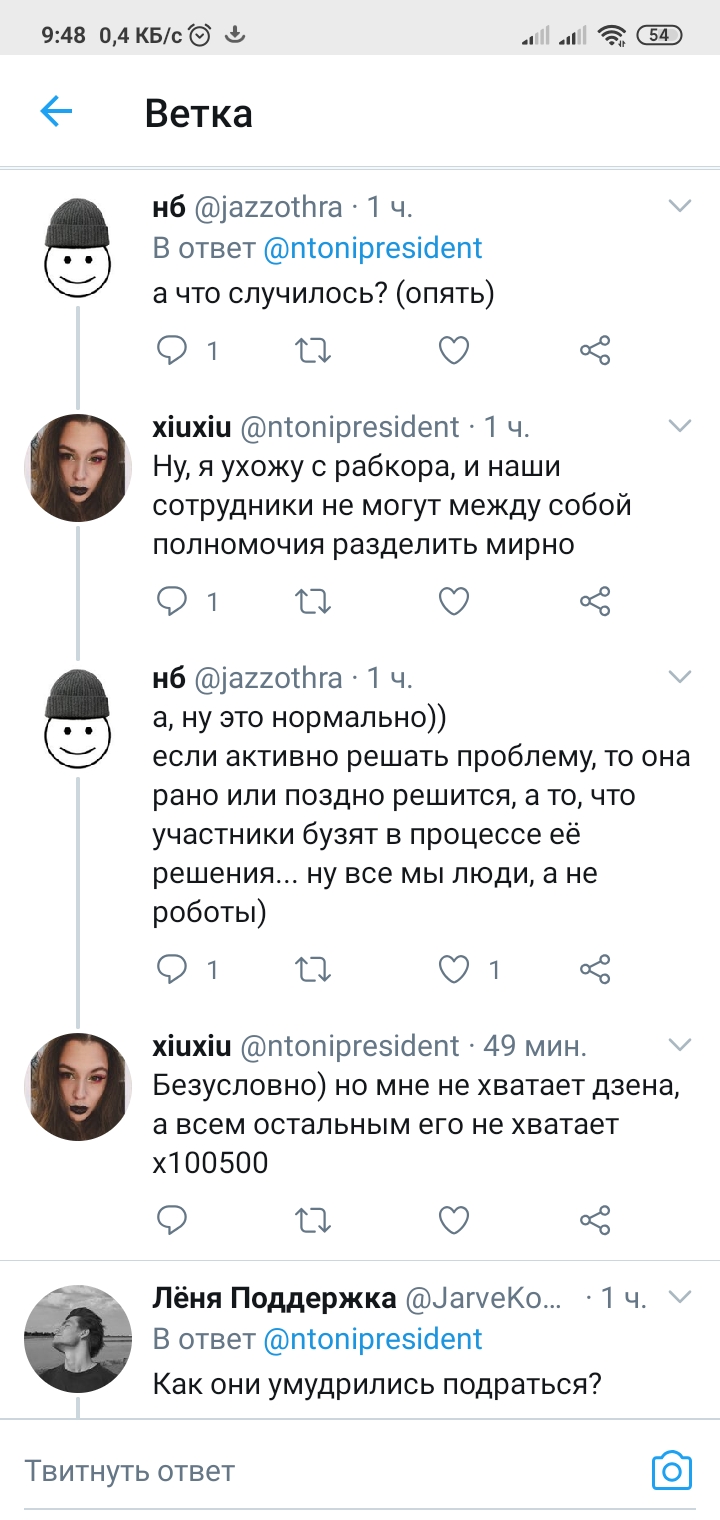The image size is (720, 1520).
Task: Open Лёня Поддержка's profile picture
Action: [78, 1338]
